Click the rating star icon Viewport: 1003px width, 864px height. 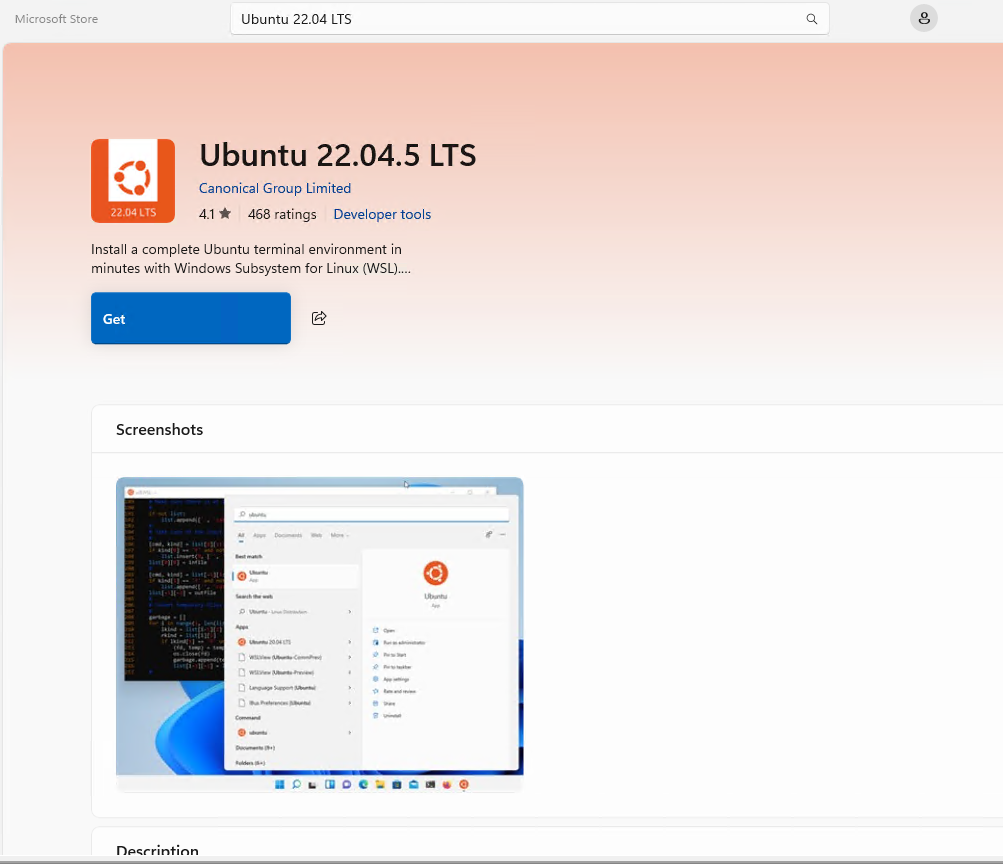click(x=225, y=214)
